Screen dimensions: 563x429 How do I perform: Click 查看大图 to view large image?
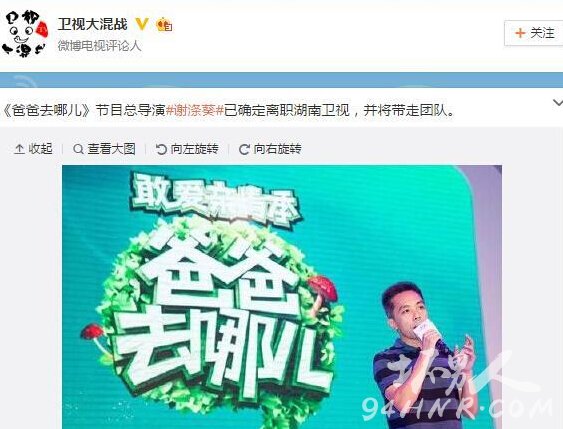click(104, 149)
